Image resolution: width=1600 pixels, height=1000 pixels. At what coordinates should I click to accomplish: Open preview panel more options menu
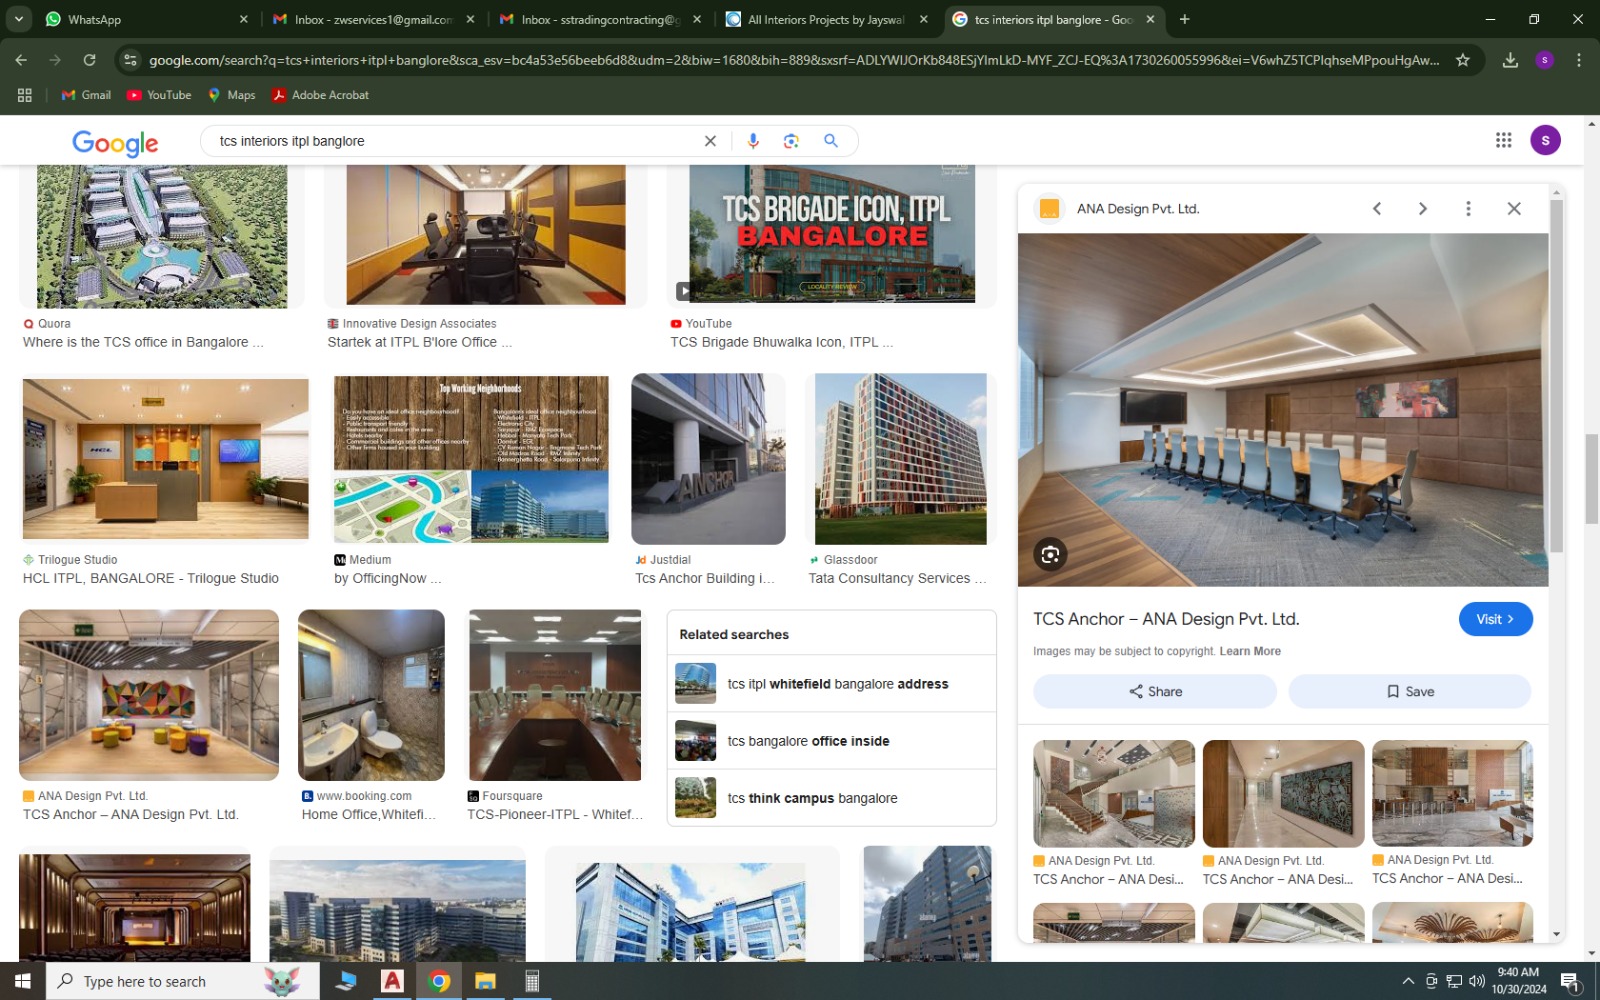[1468, 208]
